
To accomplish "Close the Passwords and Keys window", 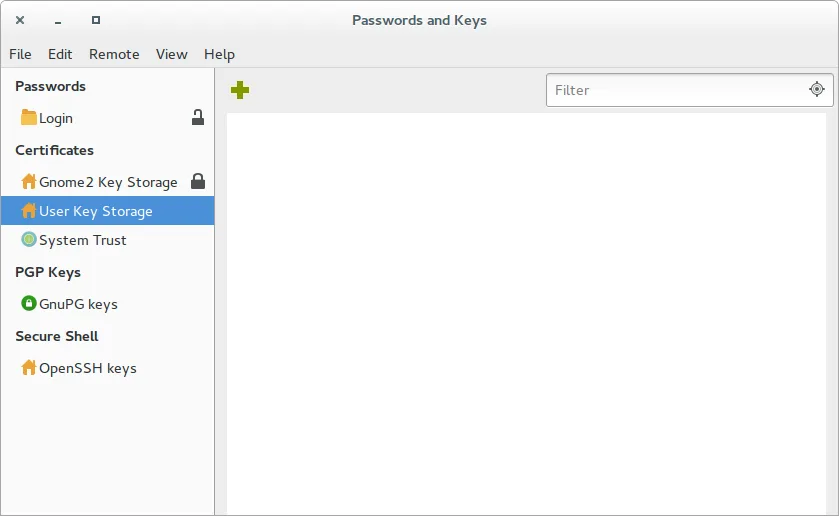I will tap(20, 20).
